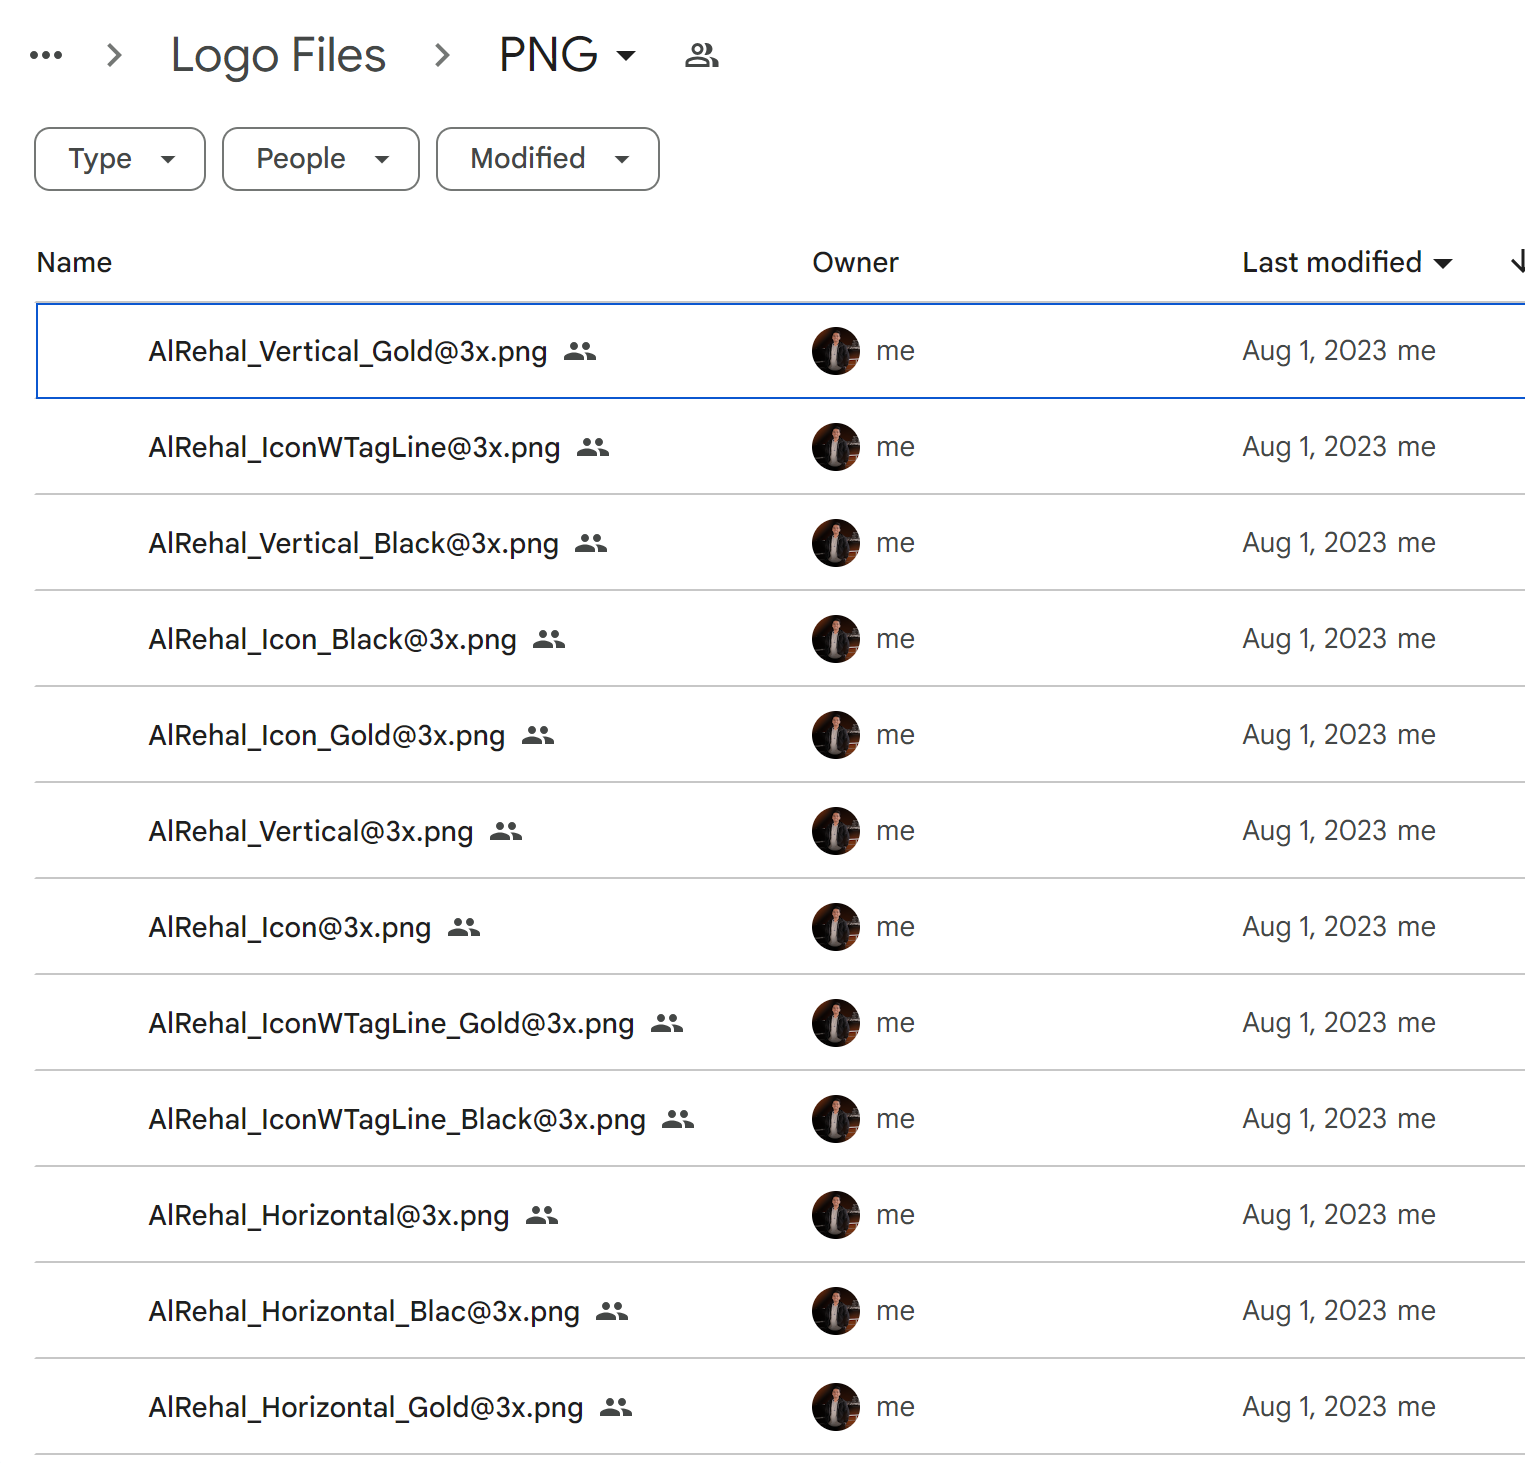Click owner avatar in AlRehal_Vertical_Black@3x.png row

click(836, 543)
